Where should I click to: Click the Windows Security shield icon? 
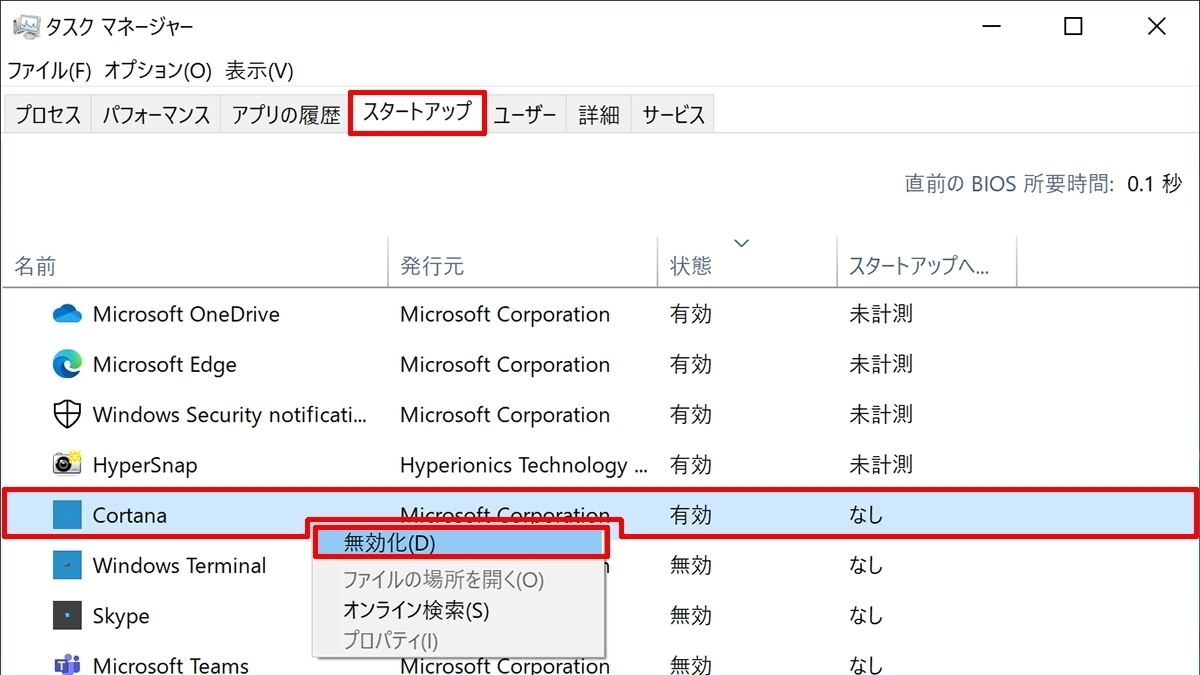coord(67,414)
